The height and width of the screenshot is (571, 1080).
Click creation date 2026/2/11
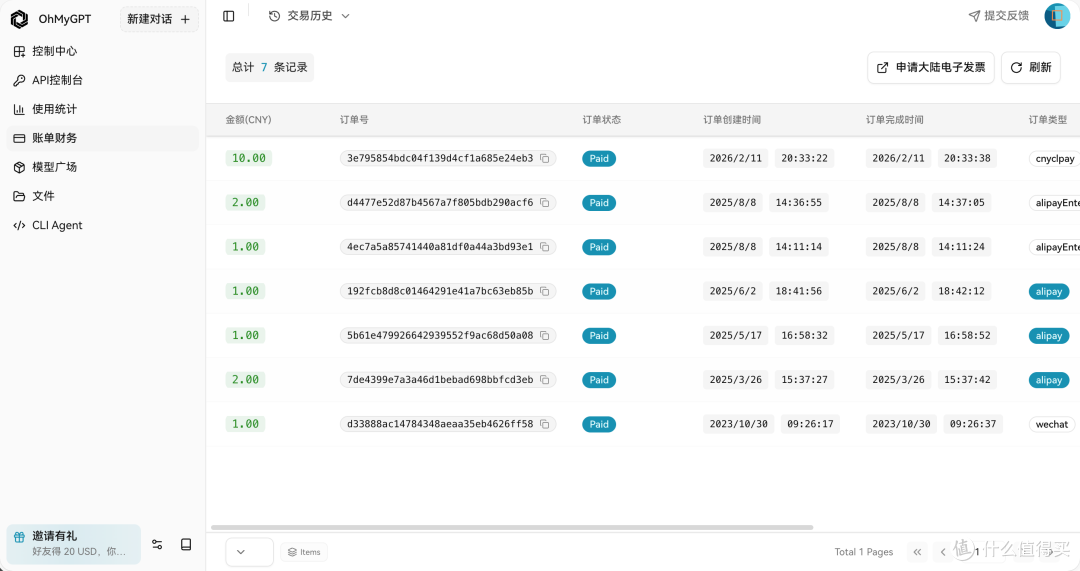click(736, 158)
